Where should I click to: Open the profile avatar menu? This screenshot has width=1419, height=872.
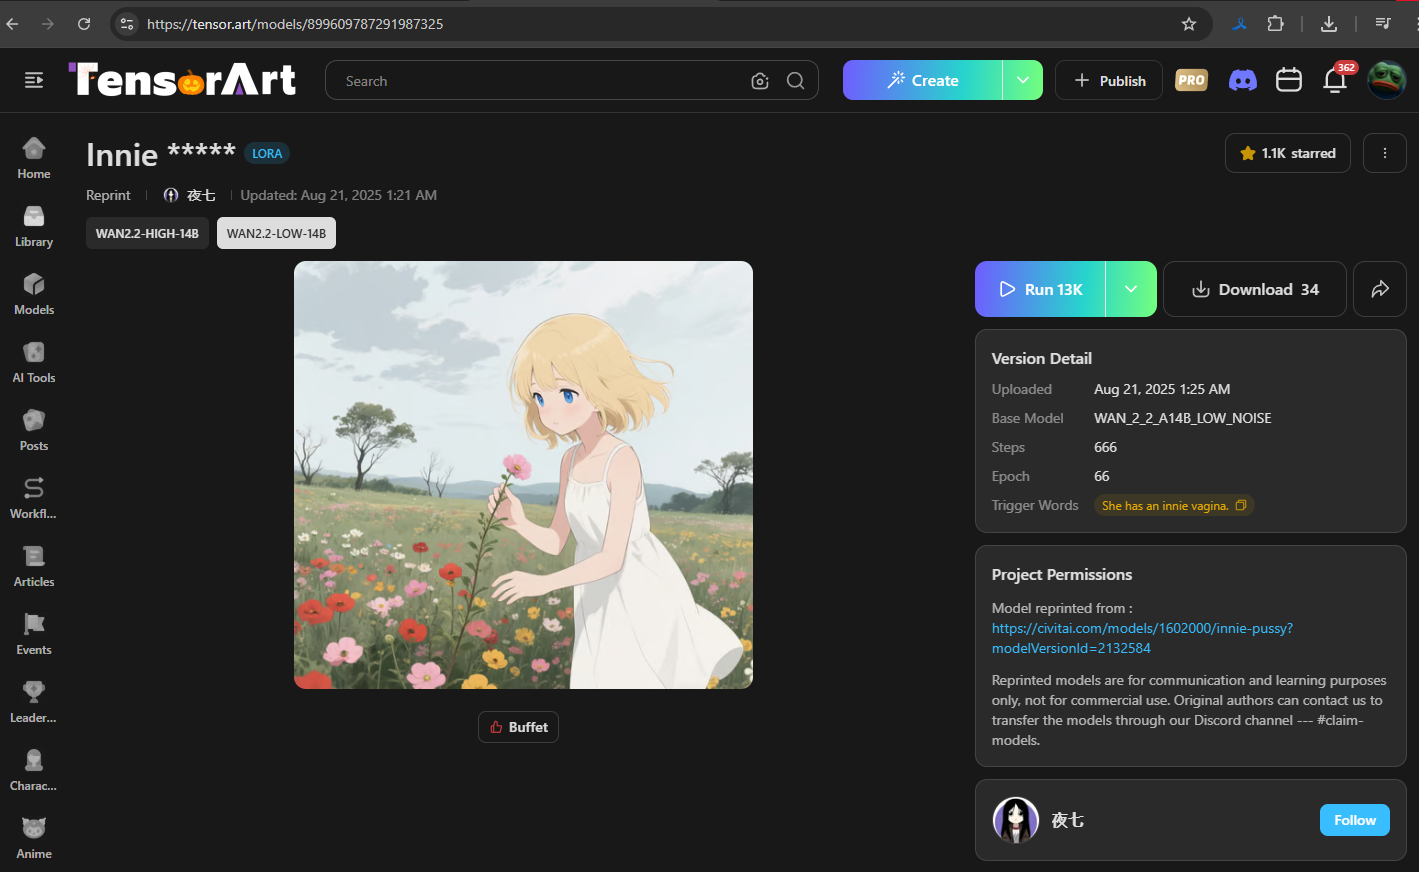pos(1386,80)
